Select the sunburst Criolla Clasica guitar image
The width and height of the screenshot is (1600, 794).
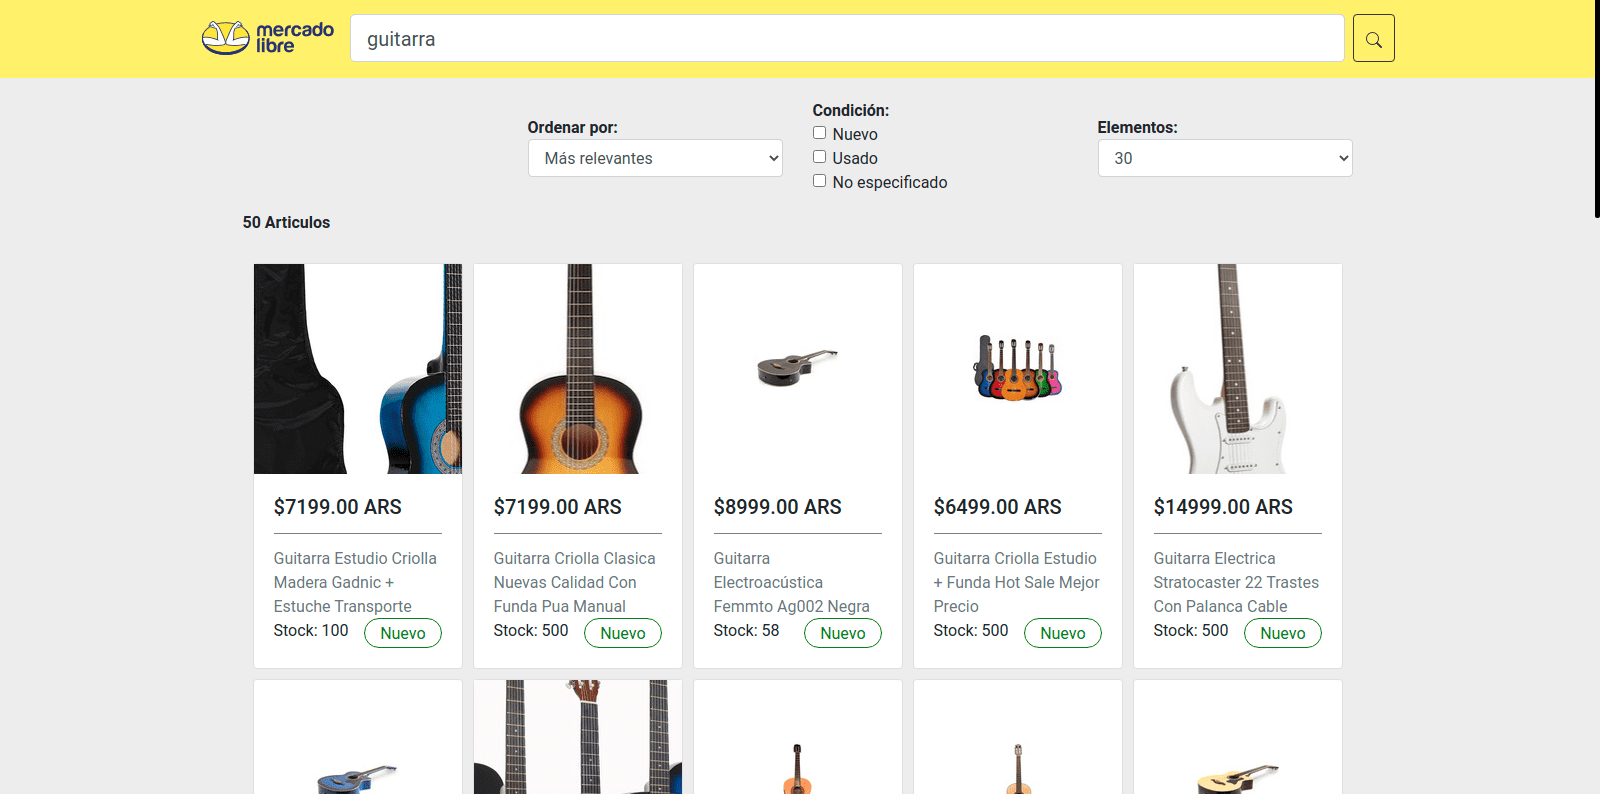[578, 369]
